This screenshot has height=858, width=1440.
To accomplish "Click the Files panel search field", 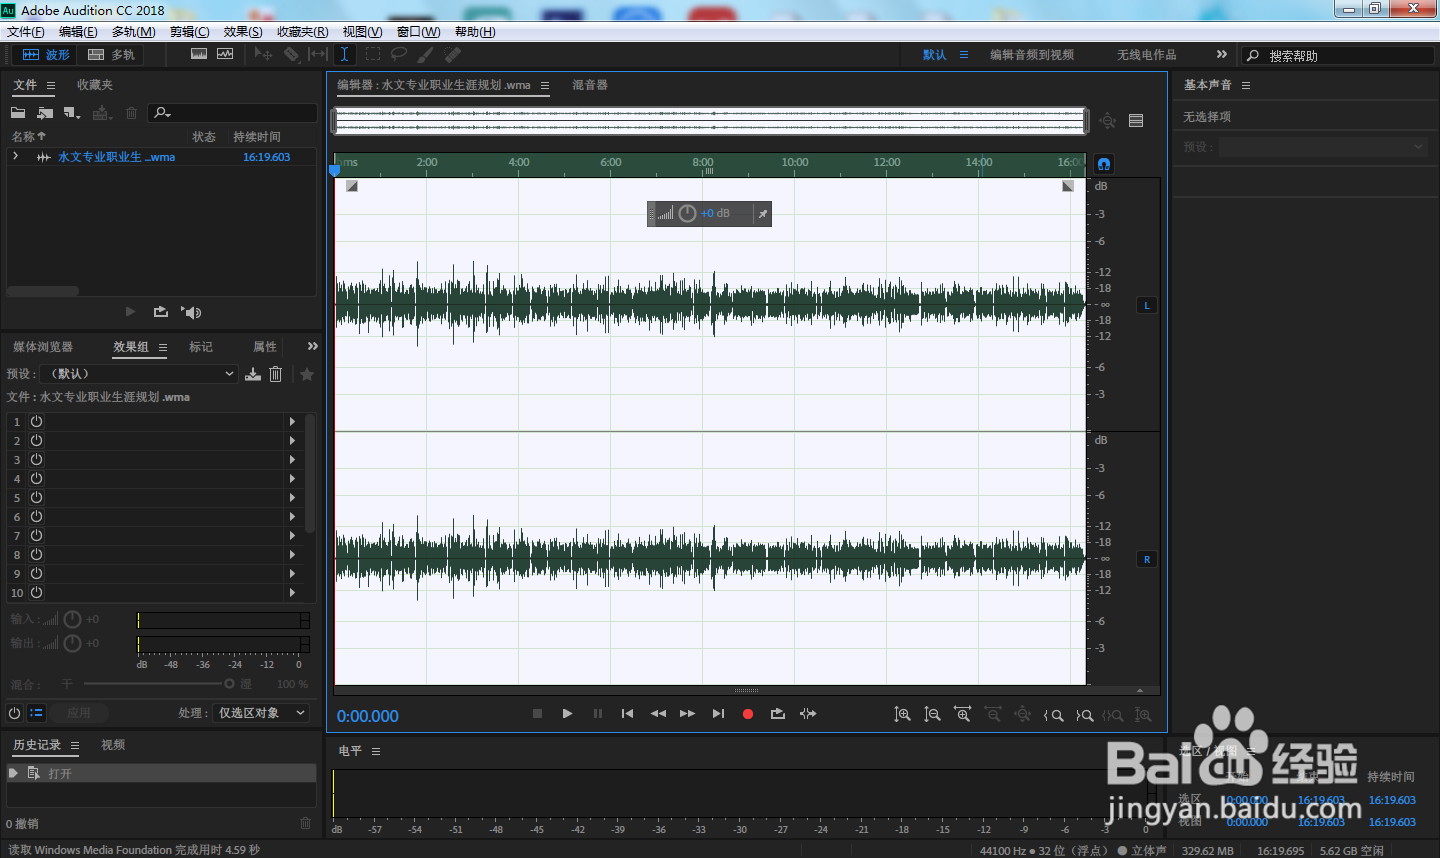I will 233,113.
